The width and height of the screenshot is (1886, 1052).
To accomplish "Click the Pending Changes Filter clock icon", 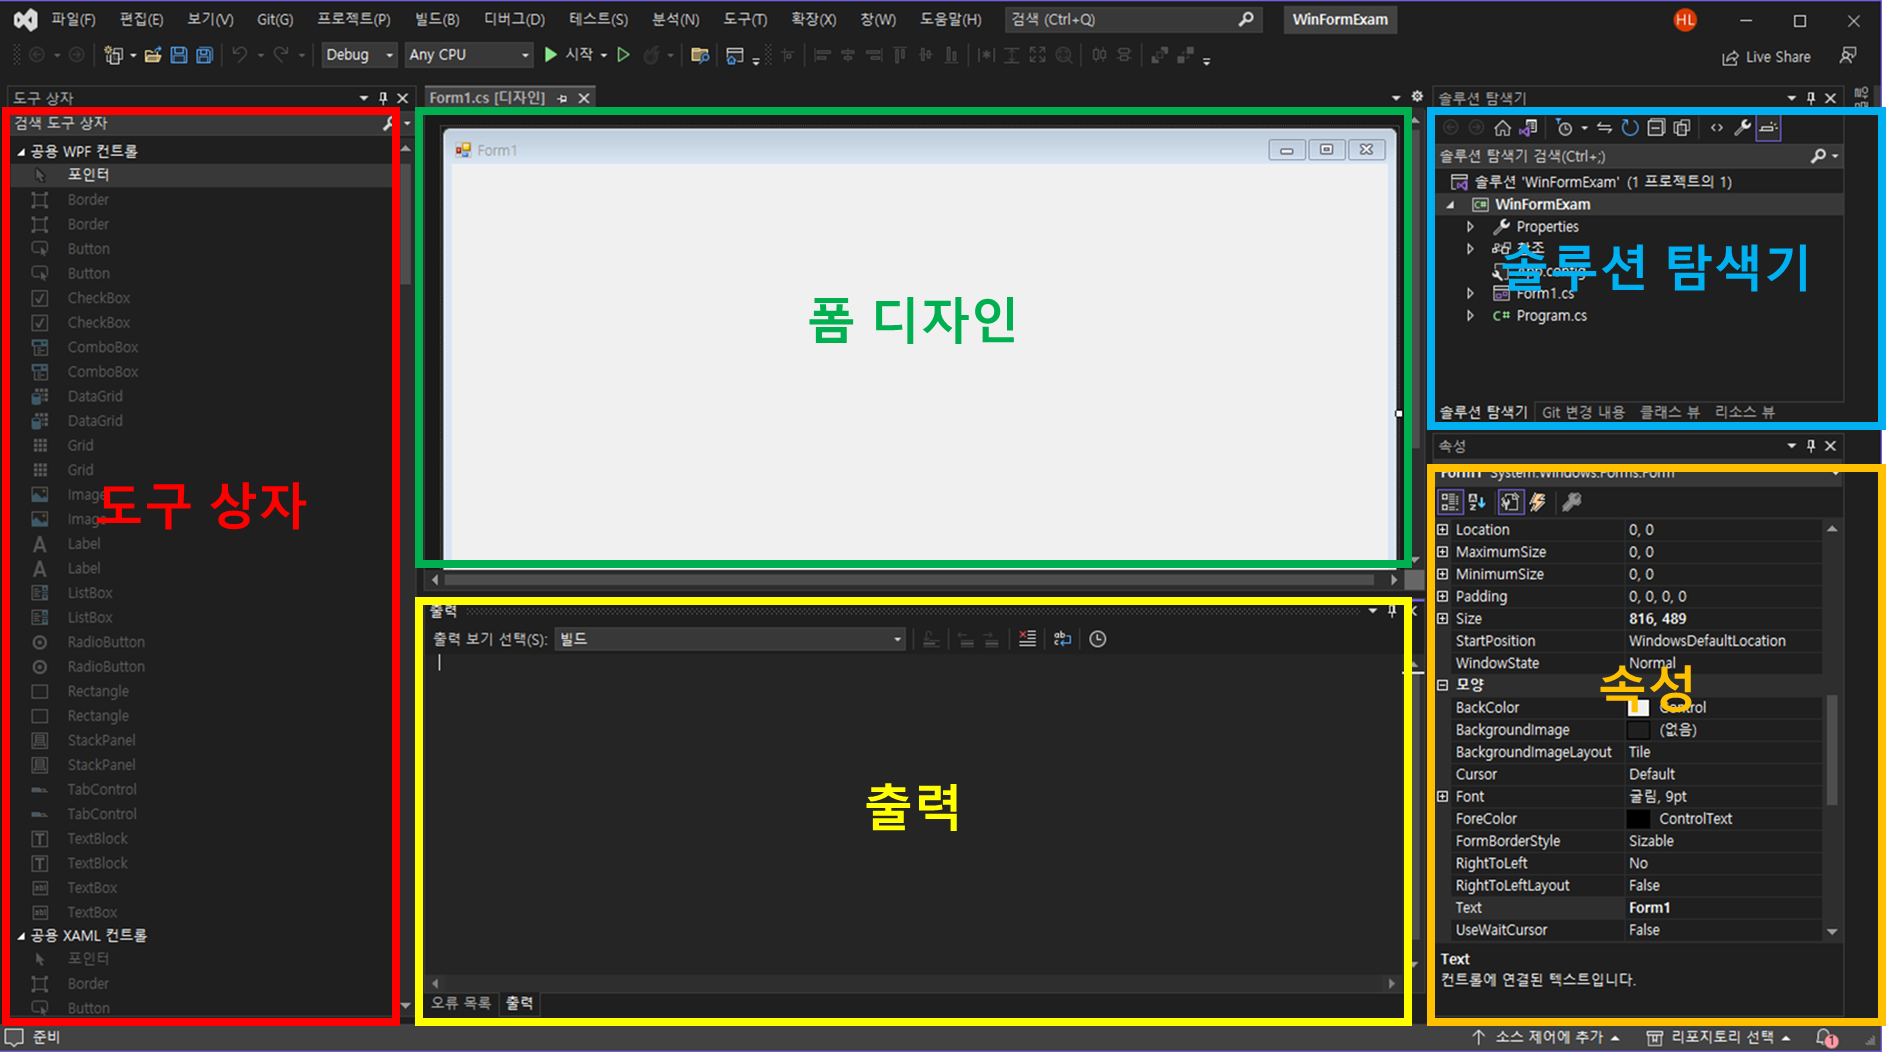I will 1566,128.
